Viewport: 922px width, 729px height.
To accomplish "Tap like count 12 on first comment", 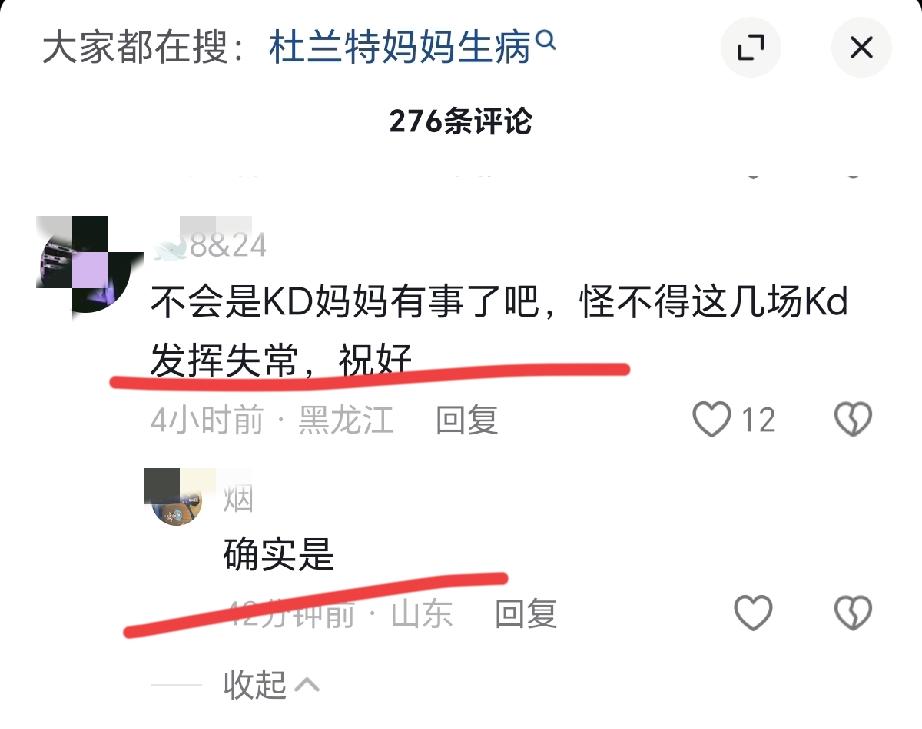I will tap(758, 420).
